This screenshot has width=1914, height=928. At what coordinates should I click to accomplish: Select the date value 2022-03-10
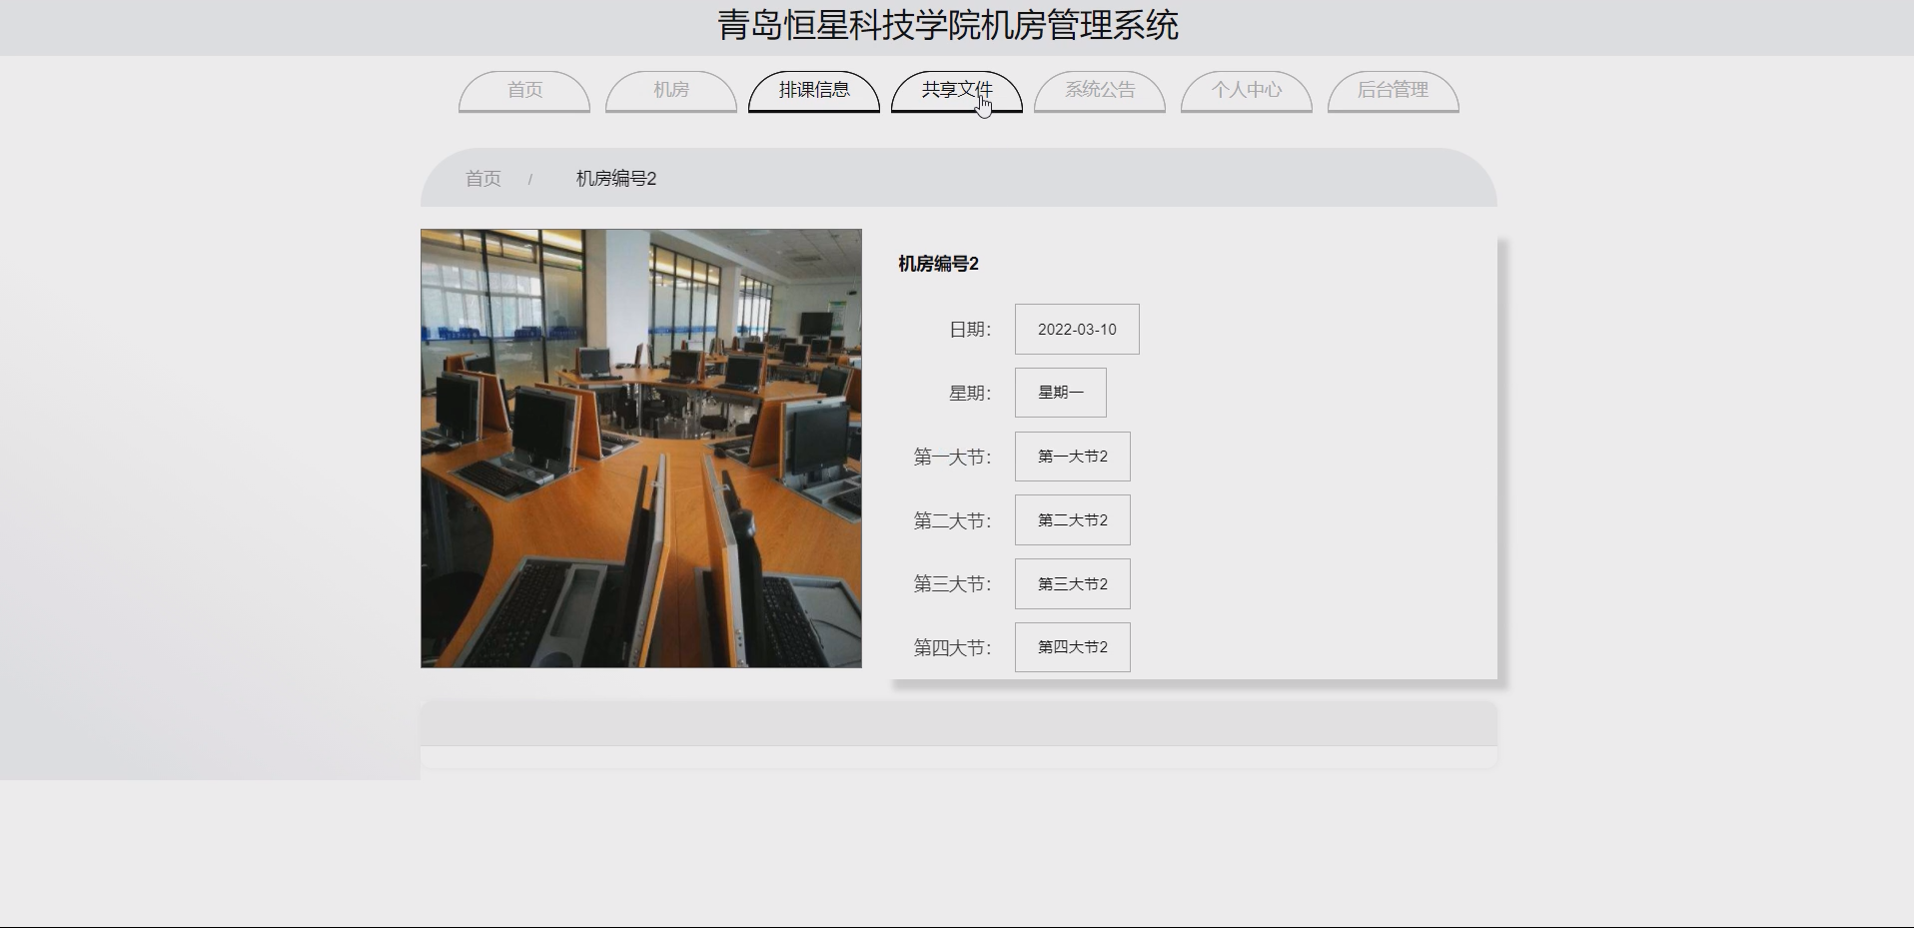click(x=1077, y=329)
